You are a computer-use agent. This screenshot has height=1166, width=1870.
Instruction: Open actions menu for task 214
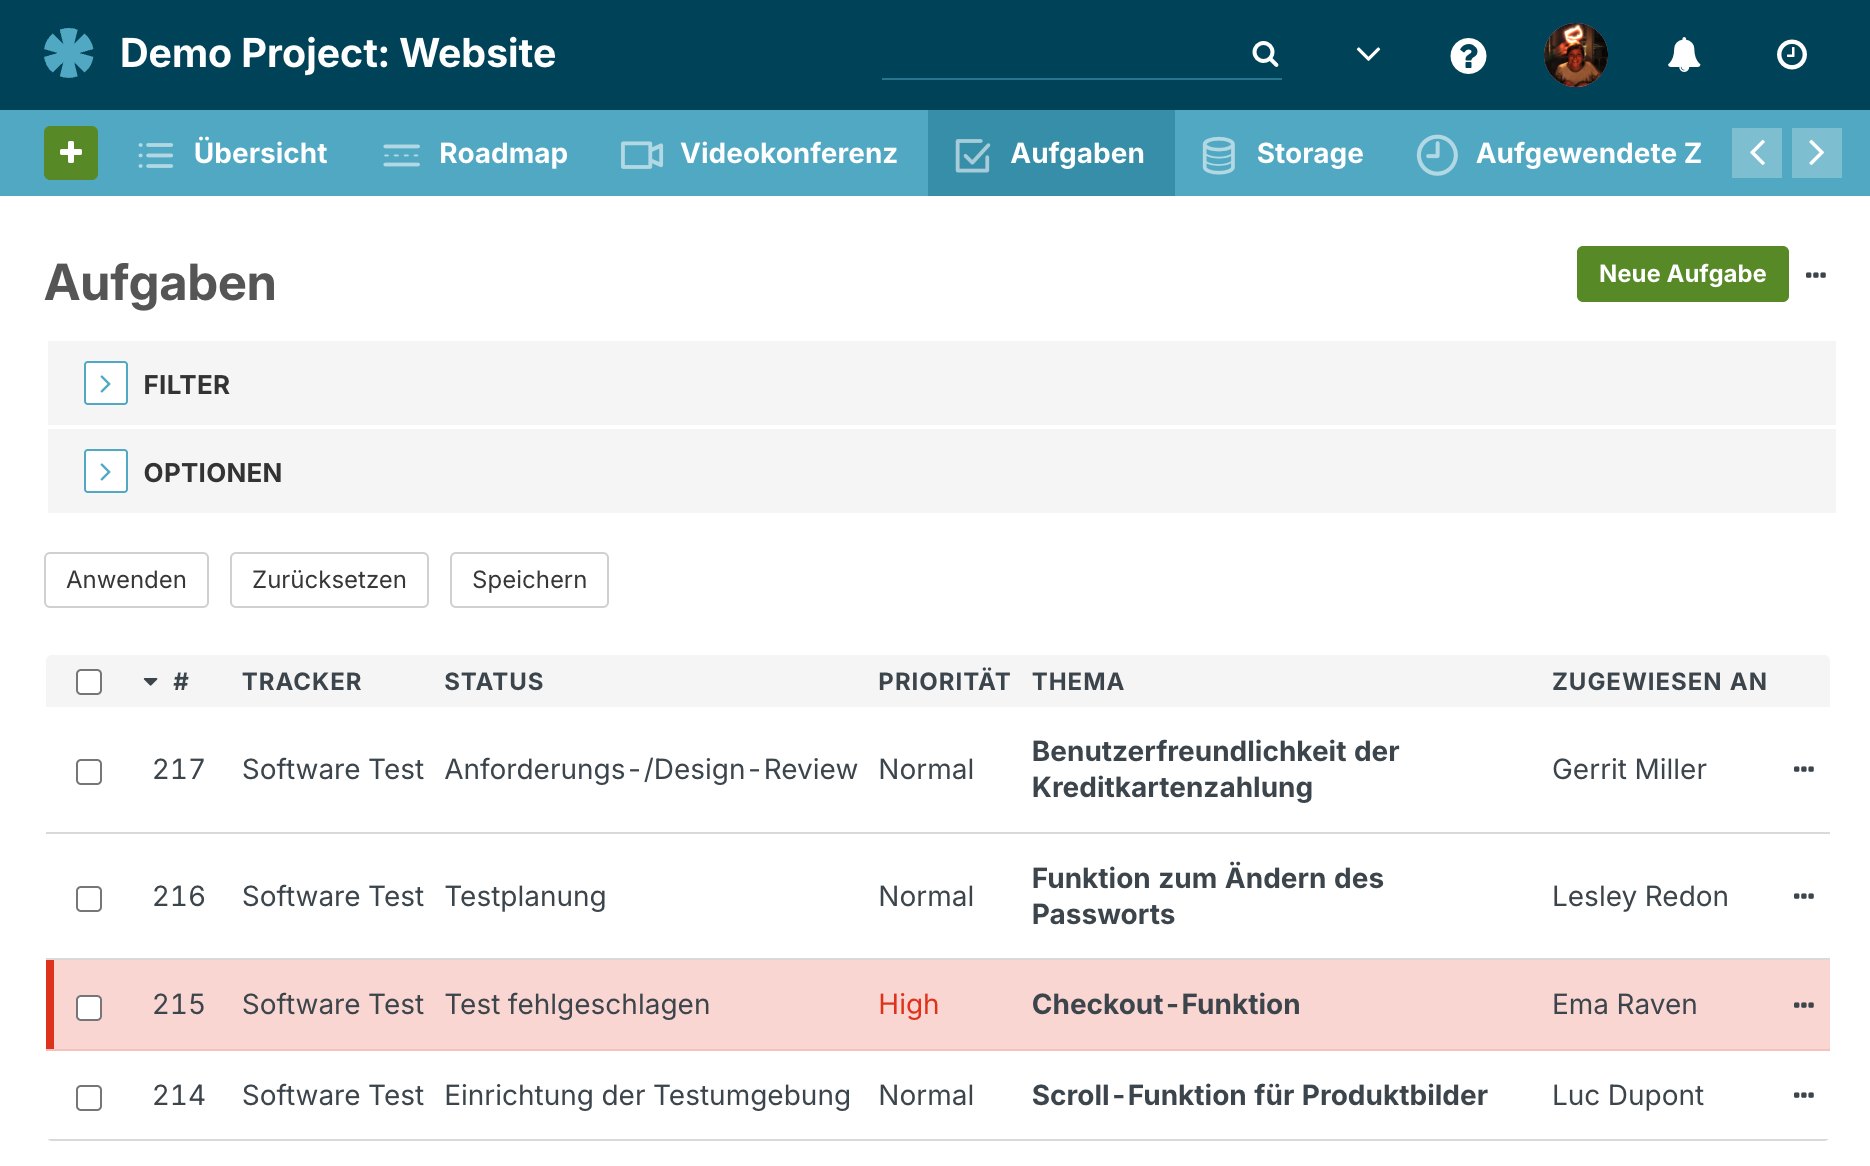(x=1804, y=1095)
